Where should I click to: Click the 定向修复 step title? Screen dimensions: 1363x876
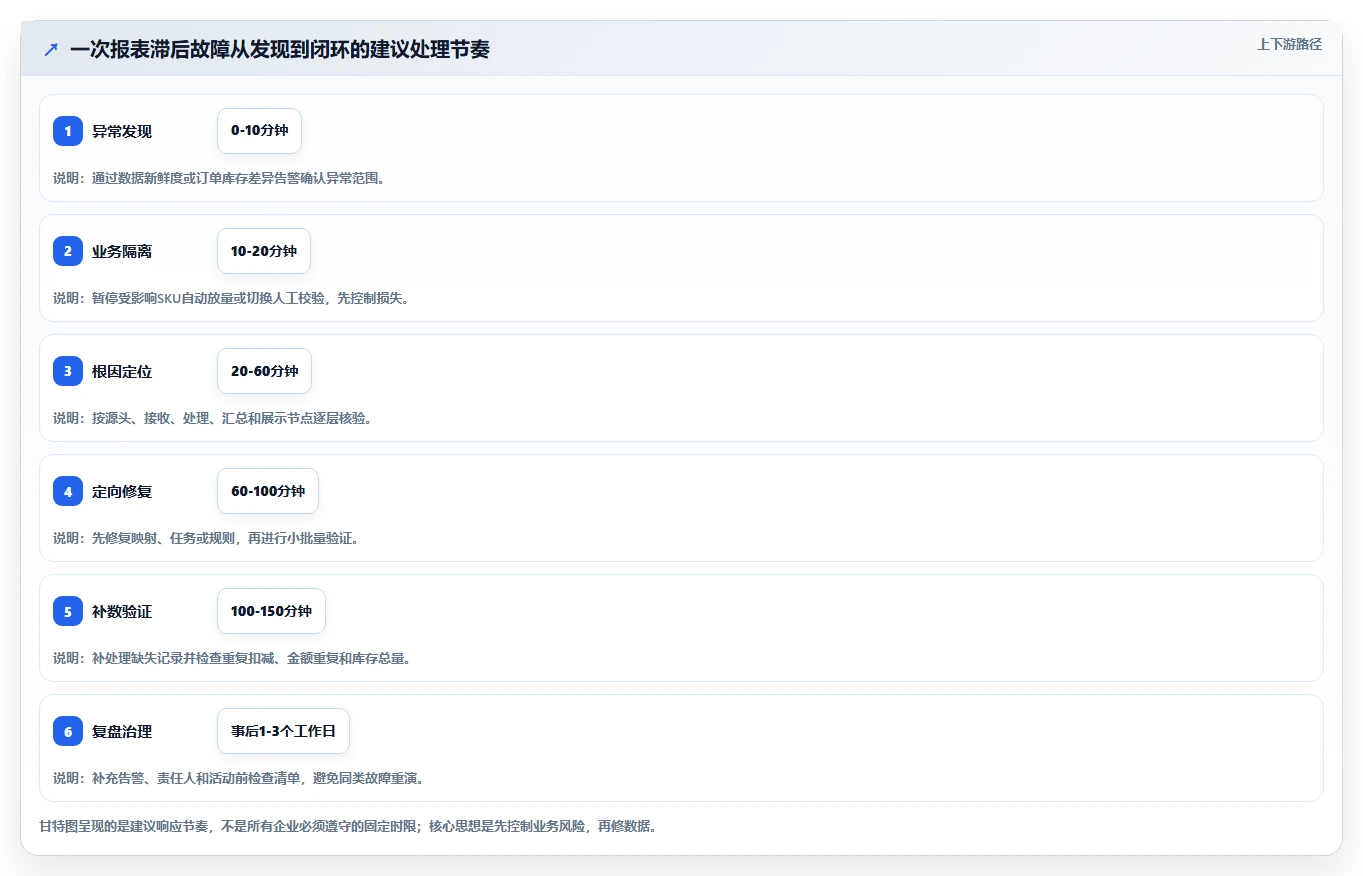click(x=122, y=491)
